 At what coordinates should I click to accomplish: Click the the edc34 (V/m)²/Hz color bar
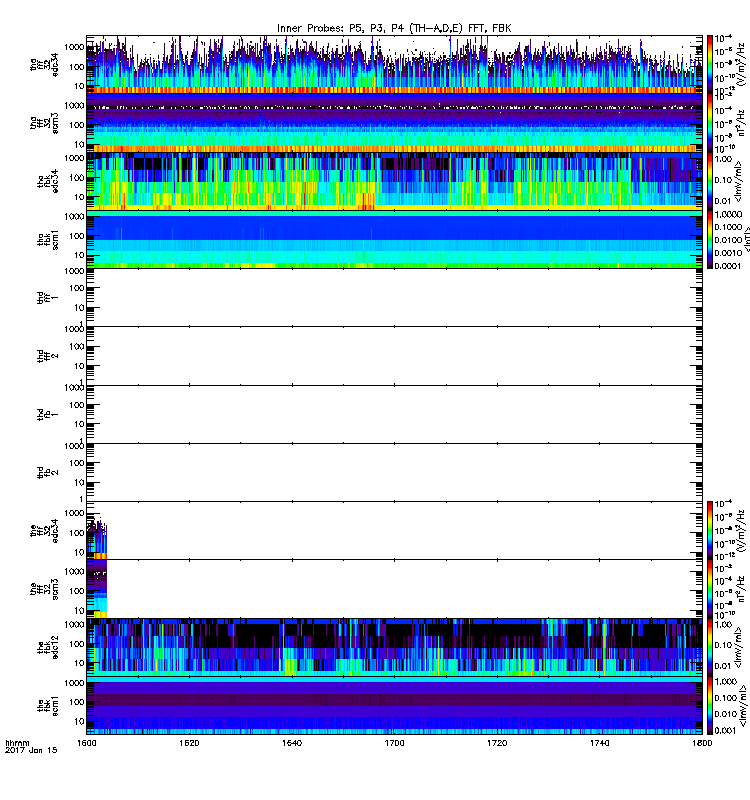(x=709, y=531)
